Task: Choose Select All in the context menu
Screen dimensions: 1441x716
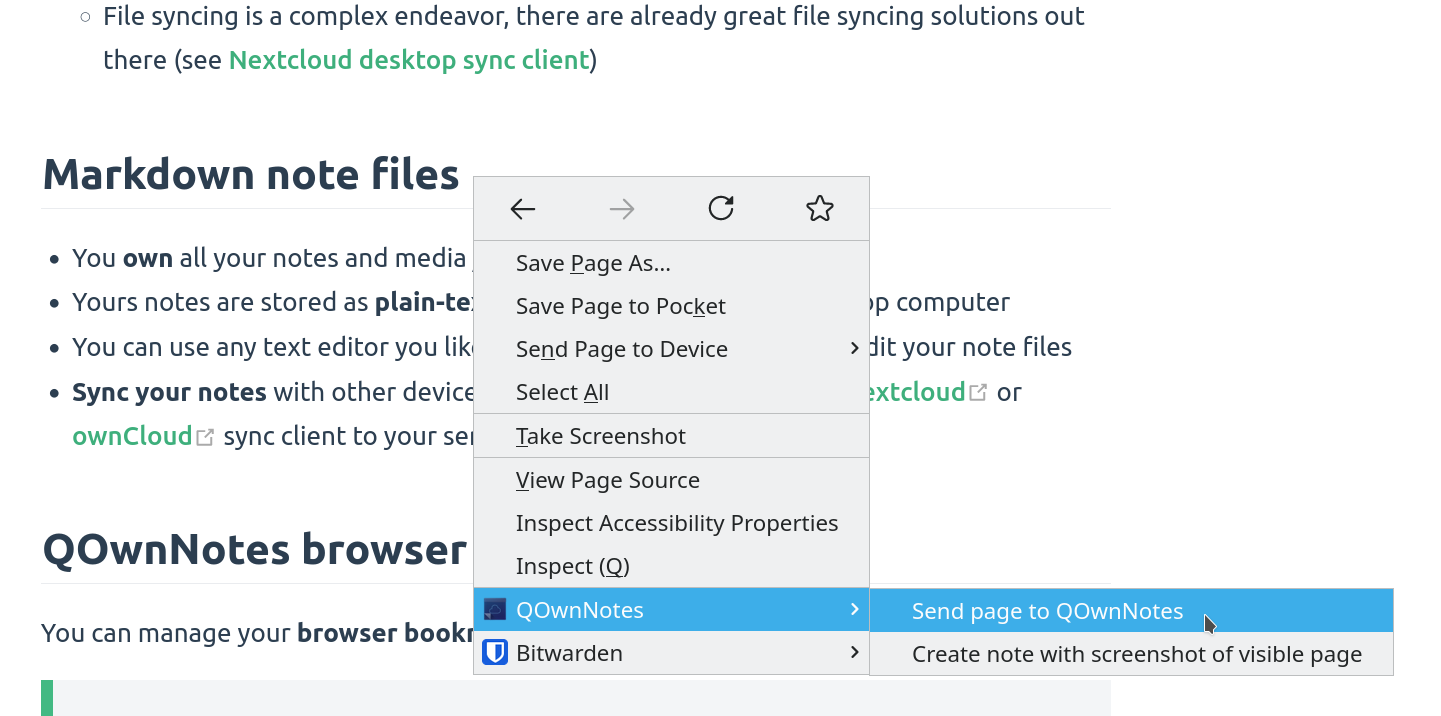Action: [x=562, y=392]
